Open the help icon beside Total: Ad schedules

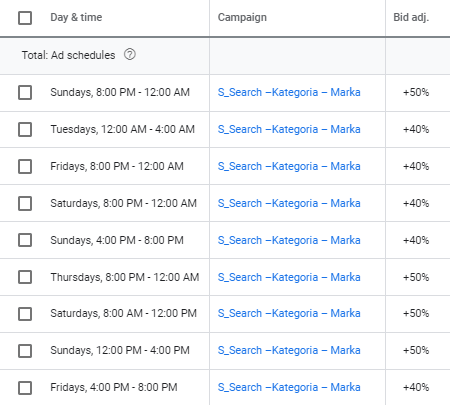pos(130,54)
